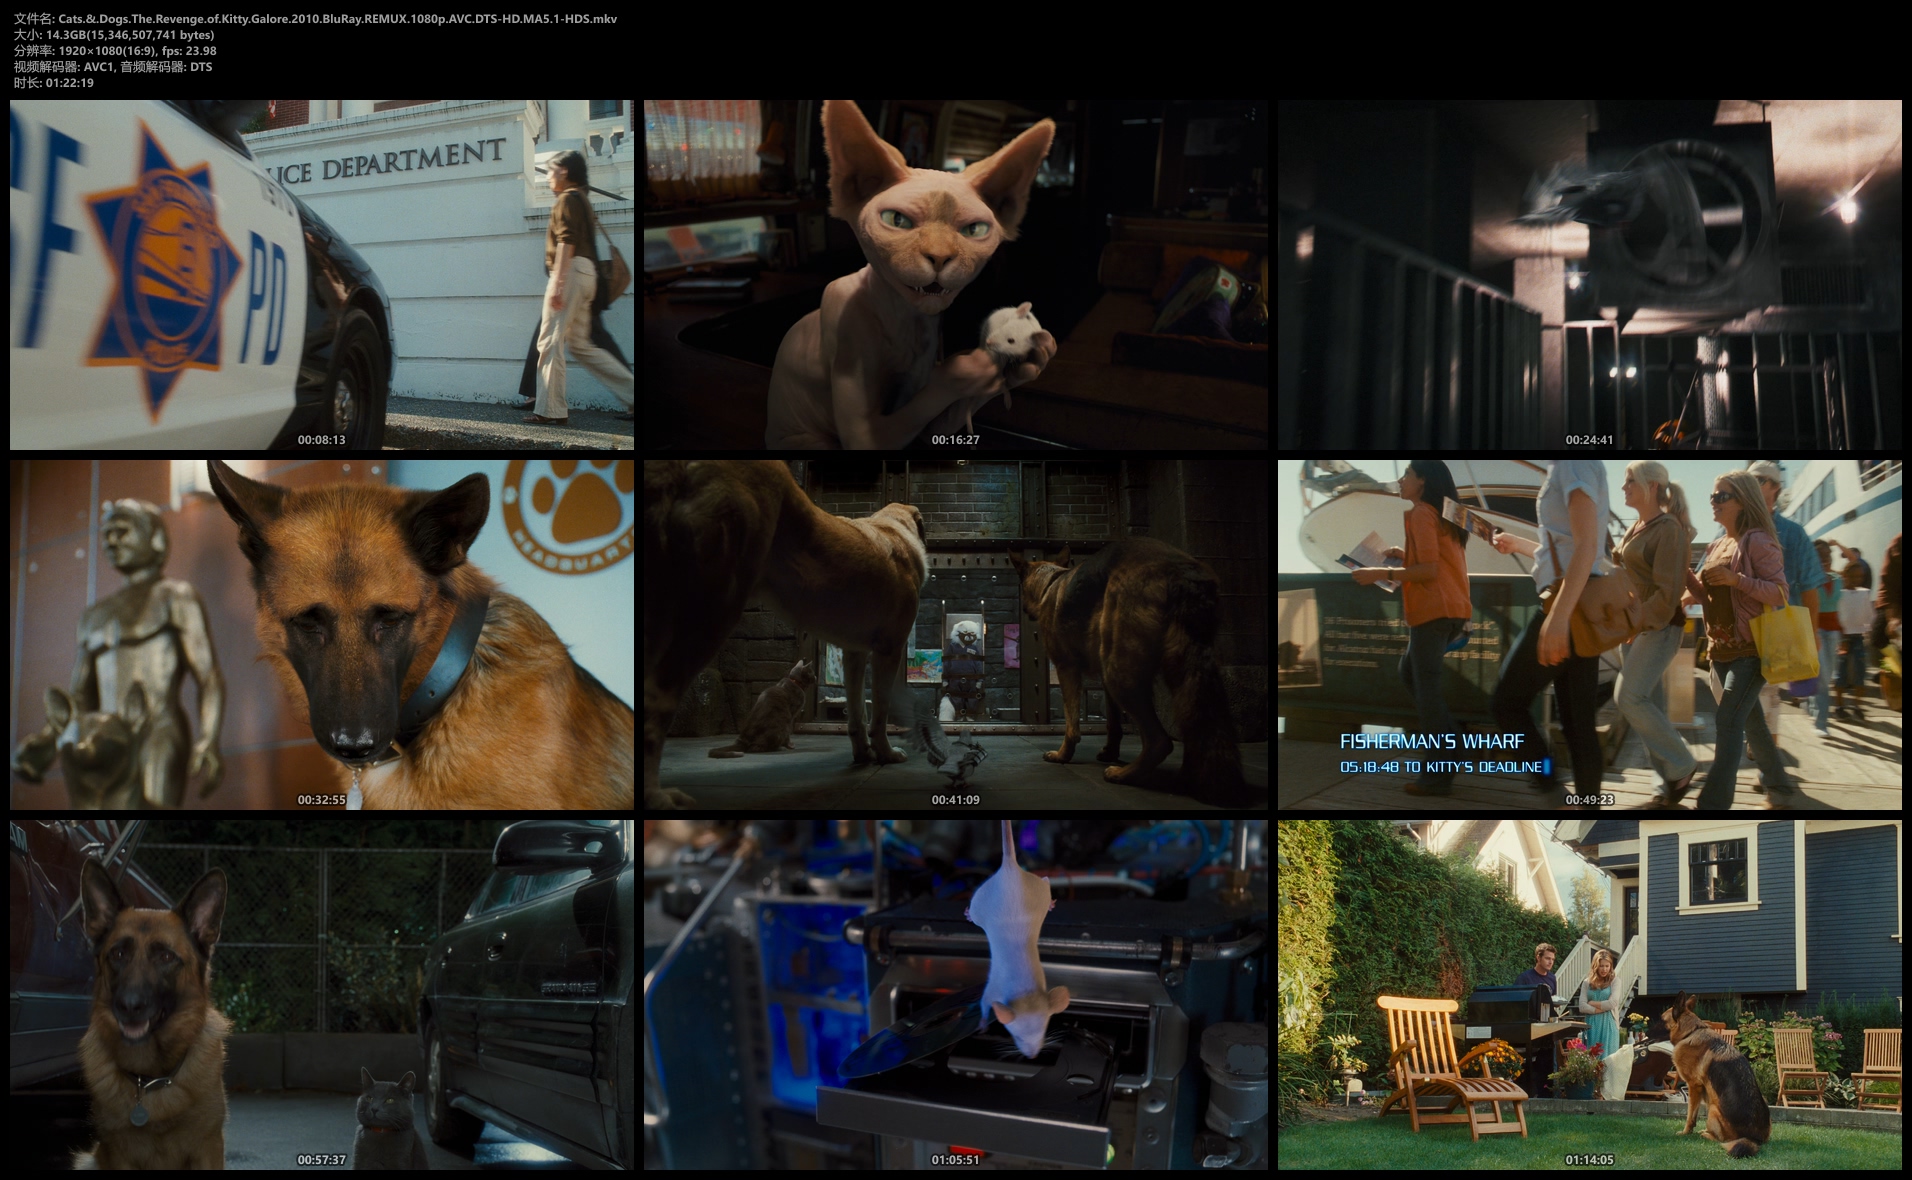Select the two dogs facing caged cat frame
The height and width of the screenshot is (1180, 1912).
tap(955, 634)
